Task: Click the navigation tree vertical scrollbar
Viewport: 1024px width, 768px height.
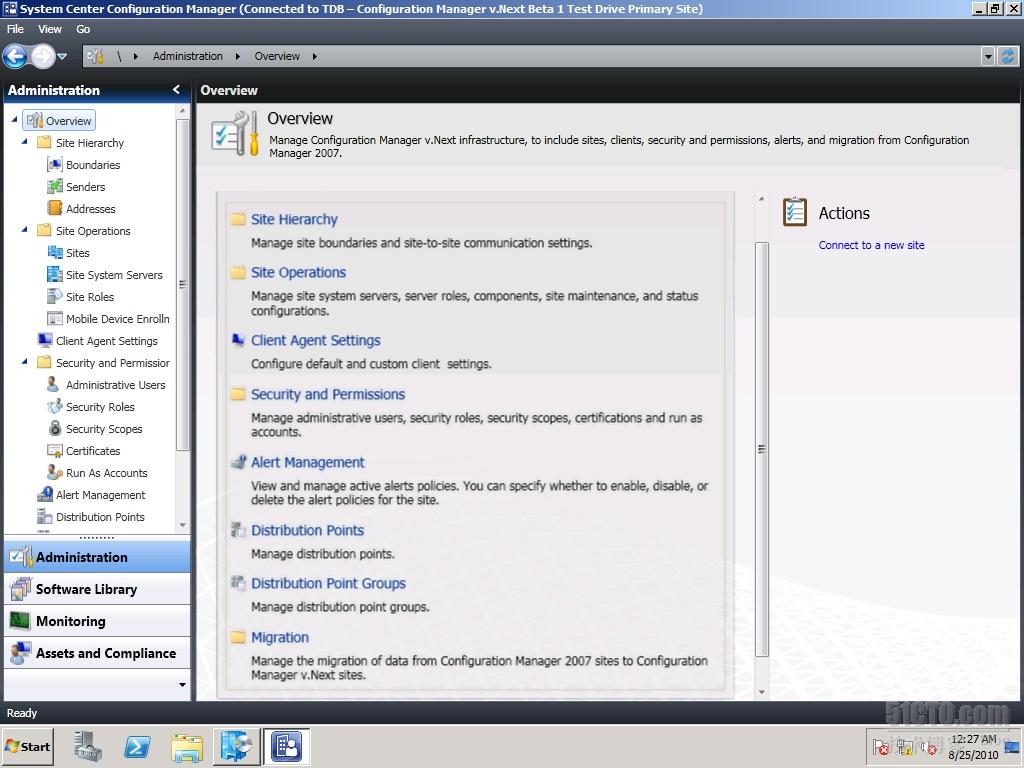Action: click(182, 284)
